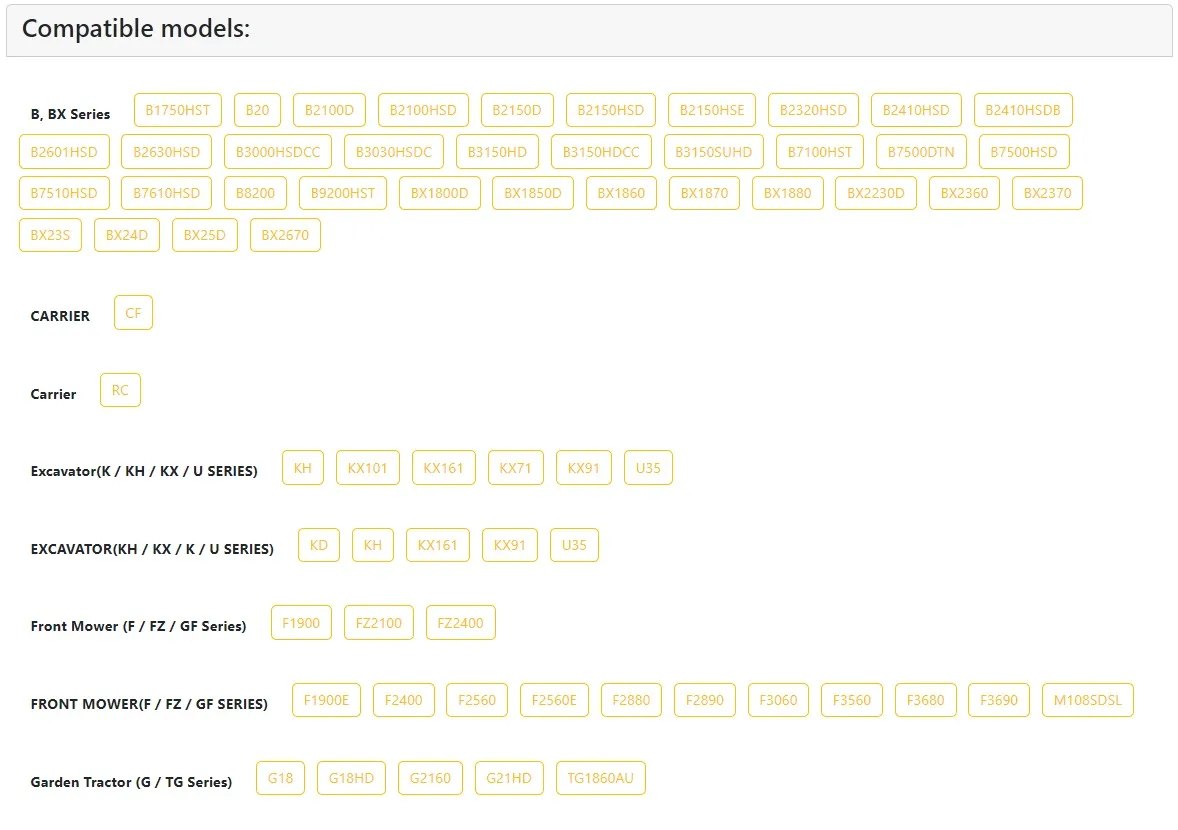The width and height of the screenshot is (1178, 830).
Task: Click the BX2370 model tag
Action: pos(1047,193)
